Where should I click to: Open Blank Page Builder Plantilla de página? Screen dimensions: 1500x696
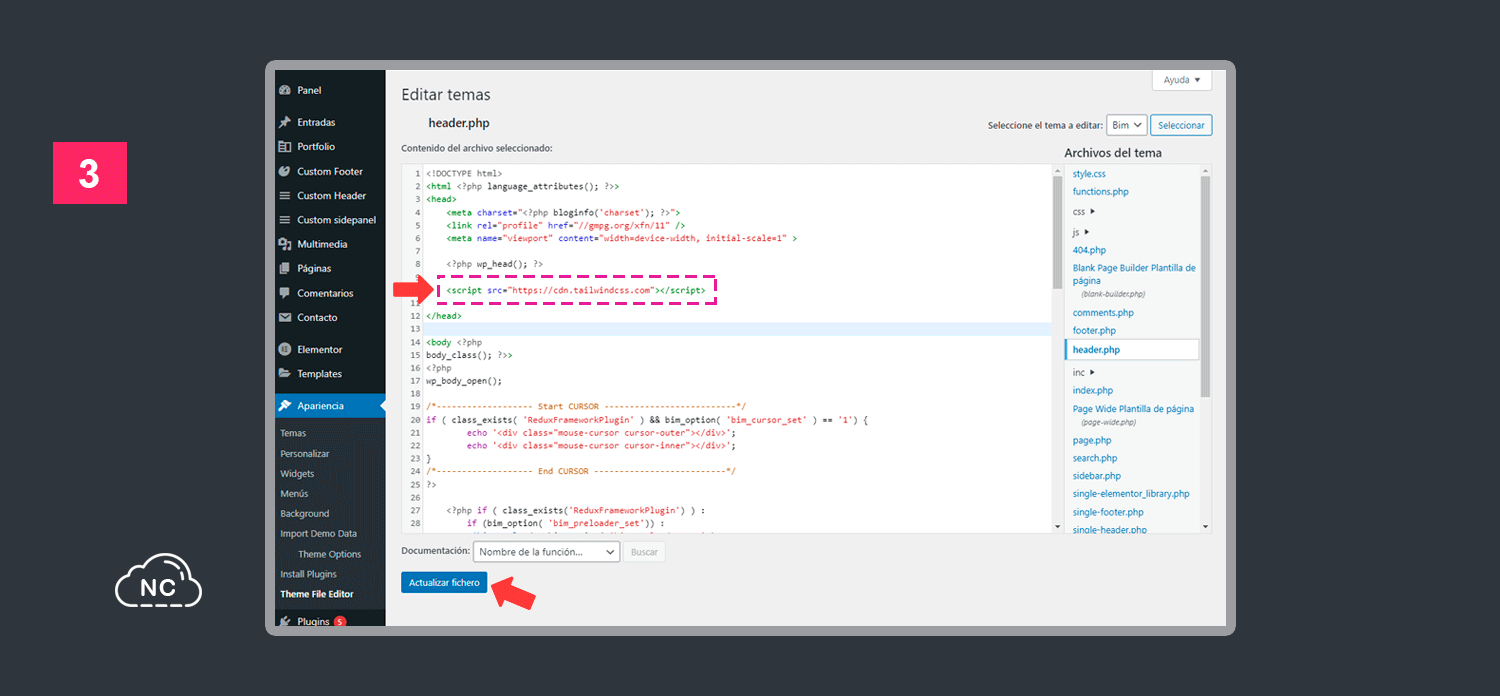tap(1134, 274)
